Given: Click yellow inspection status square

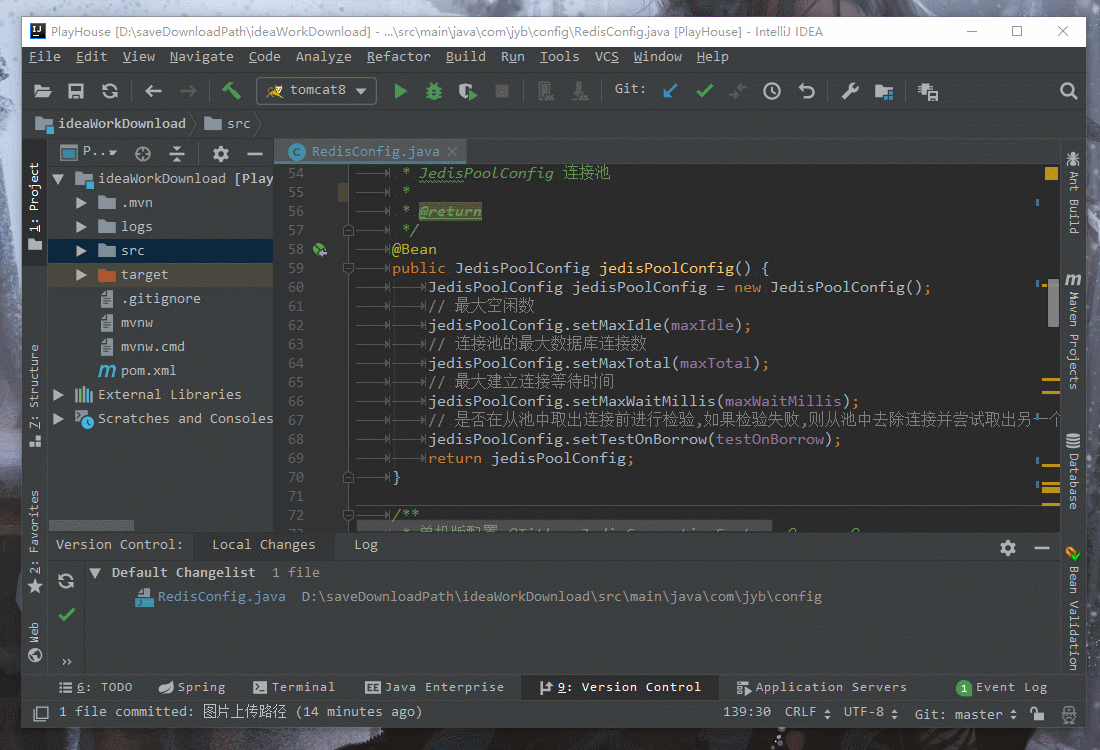Looking at the screenshot, I should pyautogui.click(x=1051, y=173).
